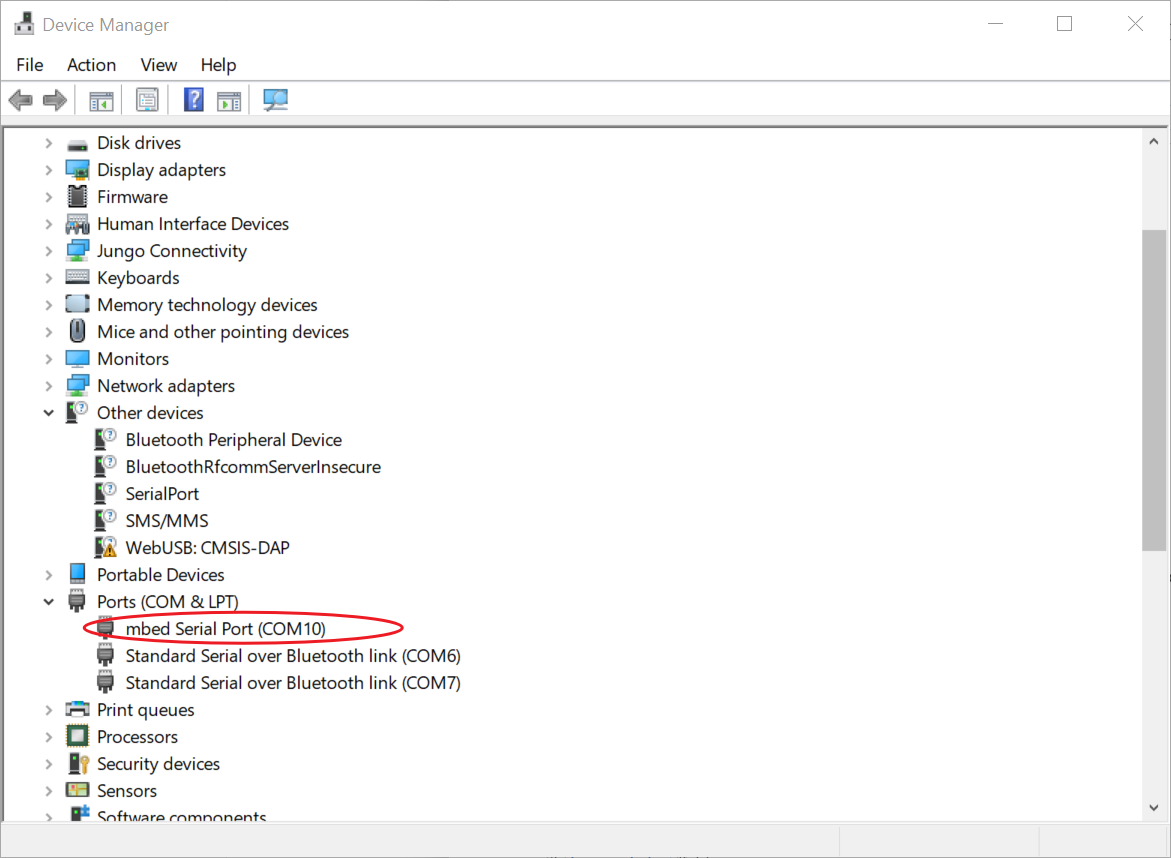
Task: Click the Back navigation arrow
Action: click(x=20, y=99)
